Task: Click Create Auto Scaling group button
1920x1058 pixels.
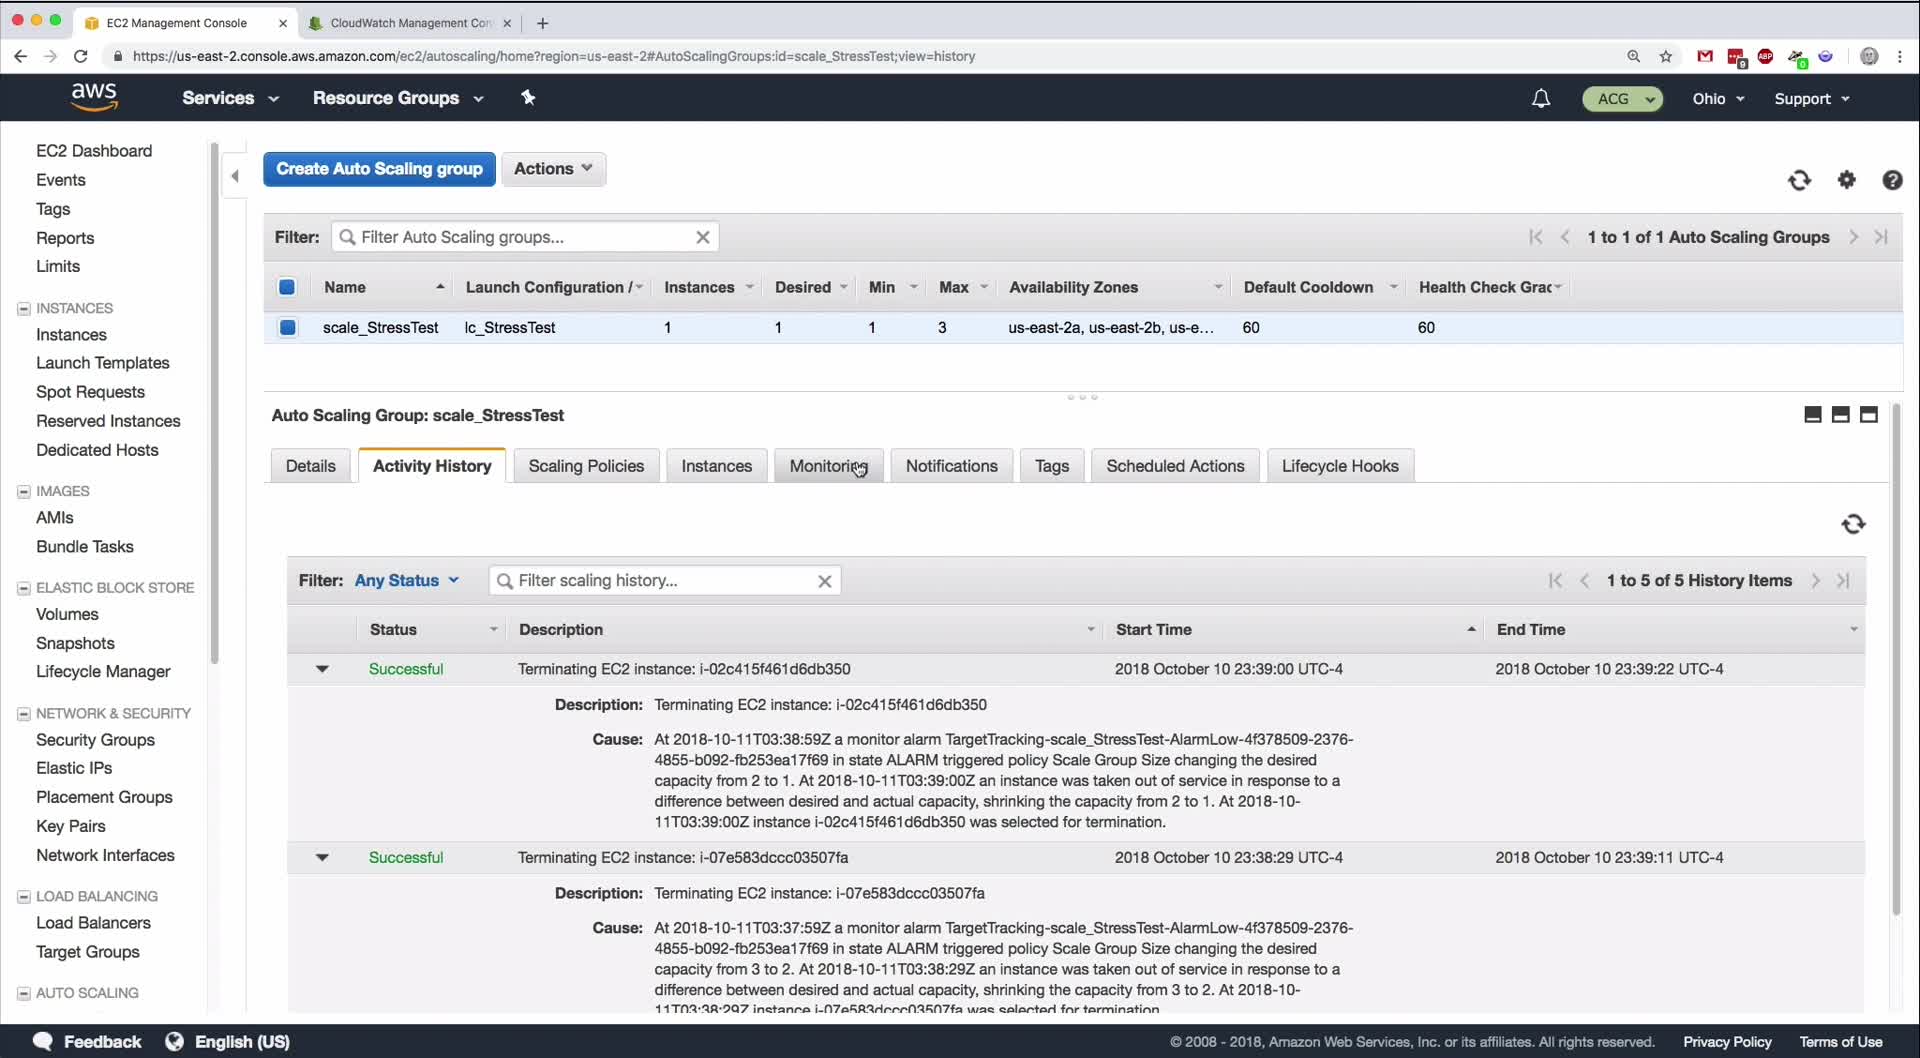Action: click(379, 169)
